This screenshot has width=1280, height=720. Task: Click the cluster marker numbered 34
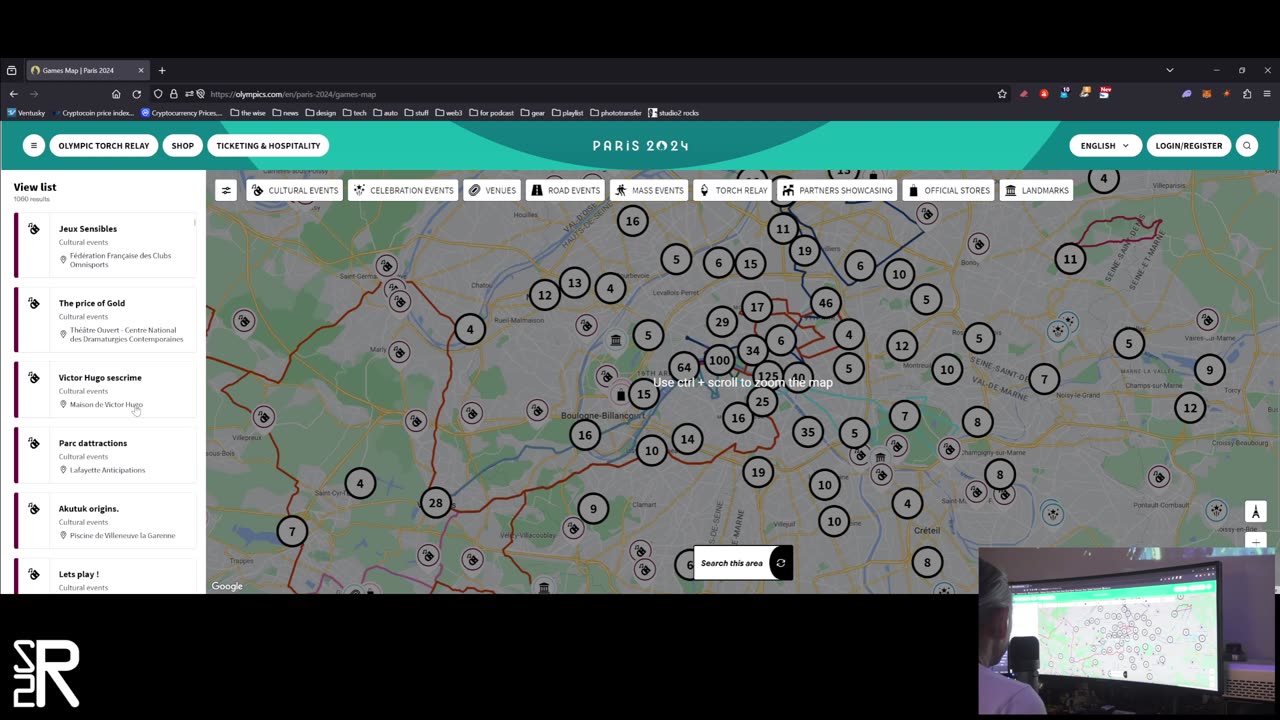(x=752, y=350)
